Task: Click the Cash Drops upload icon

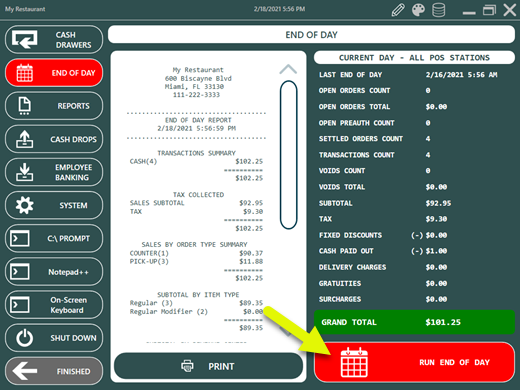Action: [24, 139]
